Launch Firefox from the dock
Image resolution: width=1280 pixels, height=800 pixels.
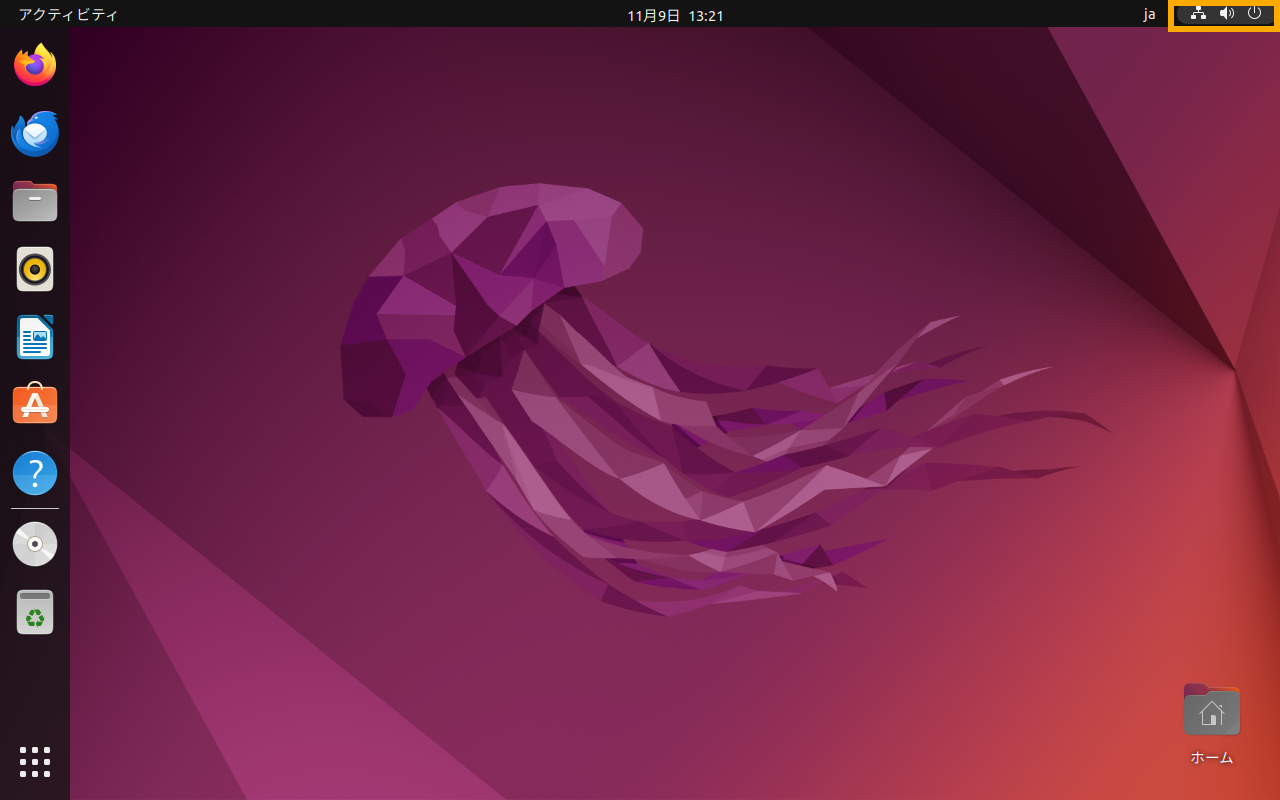[35, 65]
